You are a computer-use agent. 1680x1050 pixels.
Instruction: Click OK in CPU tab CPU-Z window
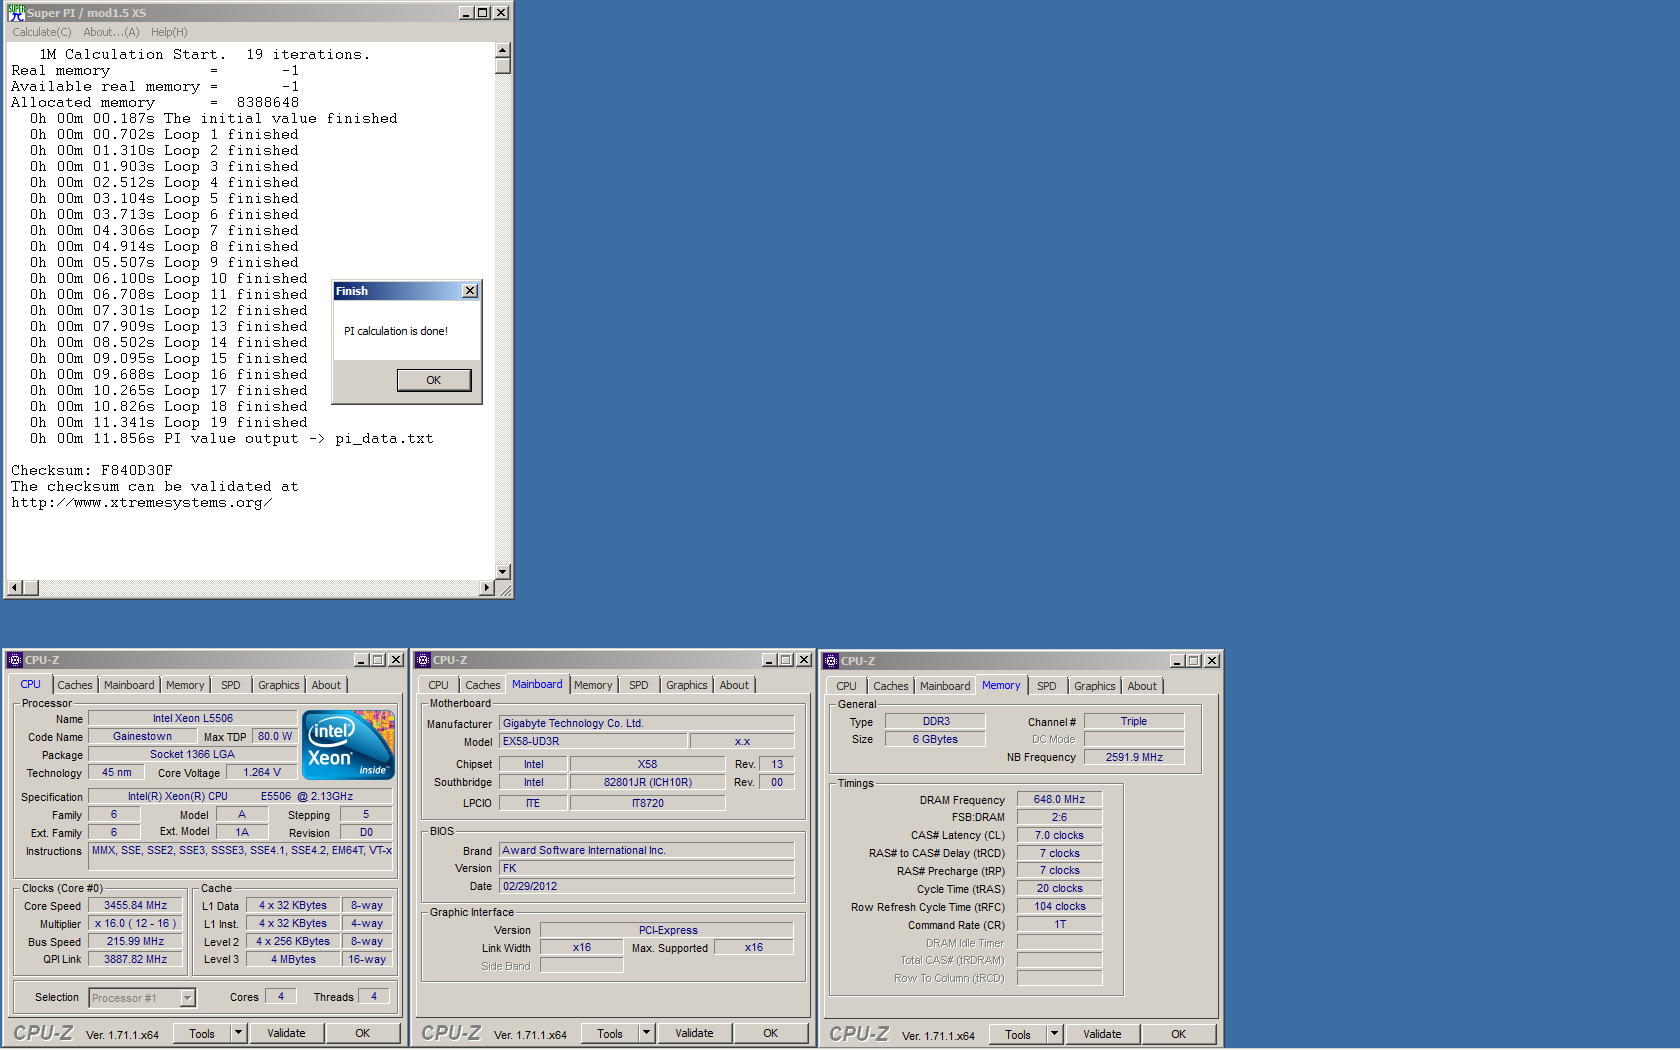tap(362, 1033)
